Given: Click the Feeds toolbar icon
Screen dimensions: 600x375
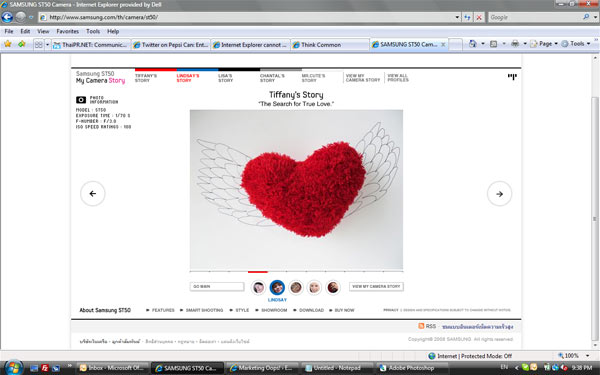Looking at the screenshot, I should click(494, 44).
